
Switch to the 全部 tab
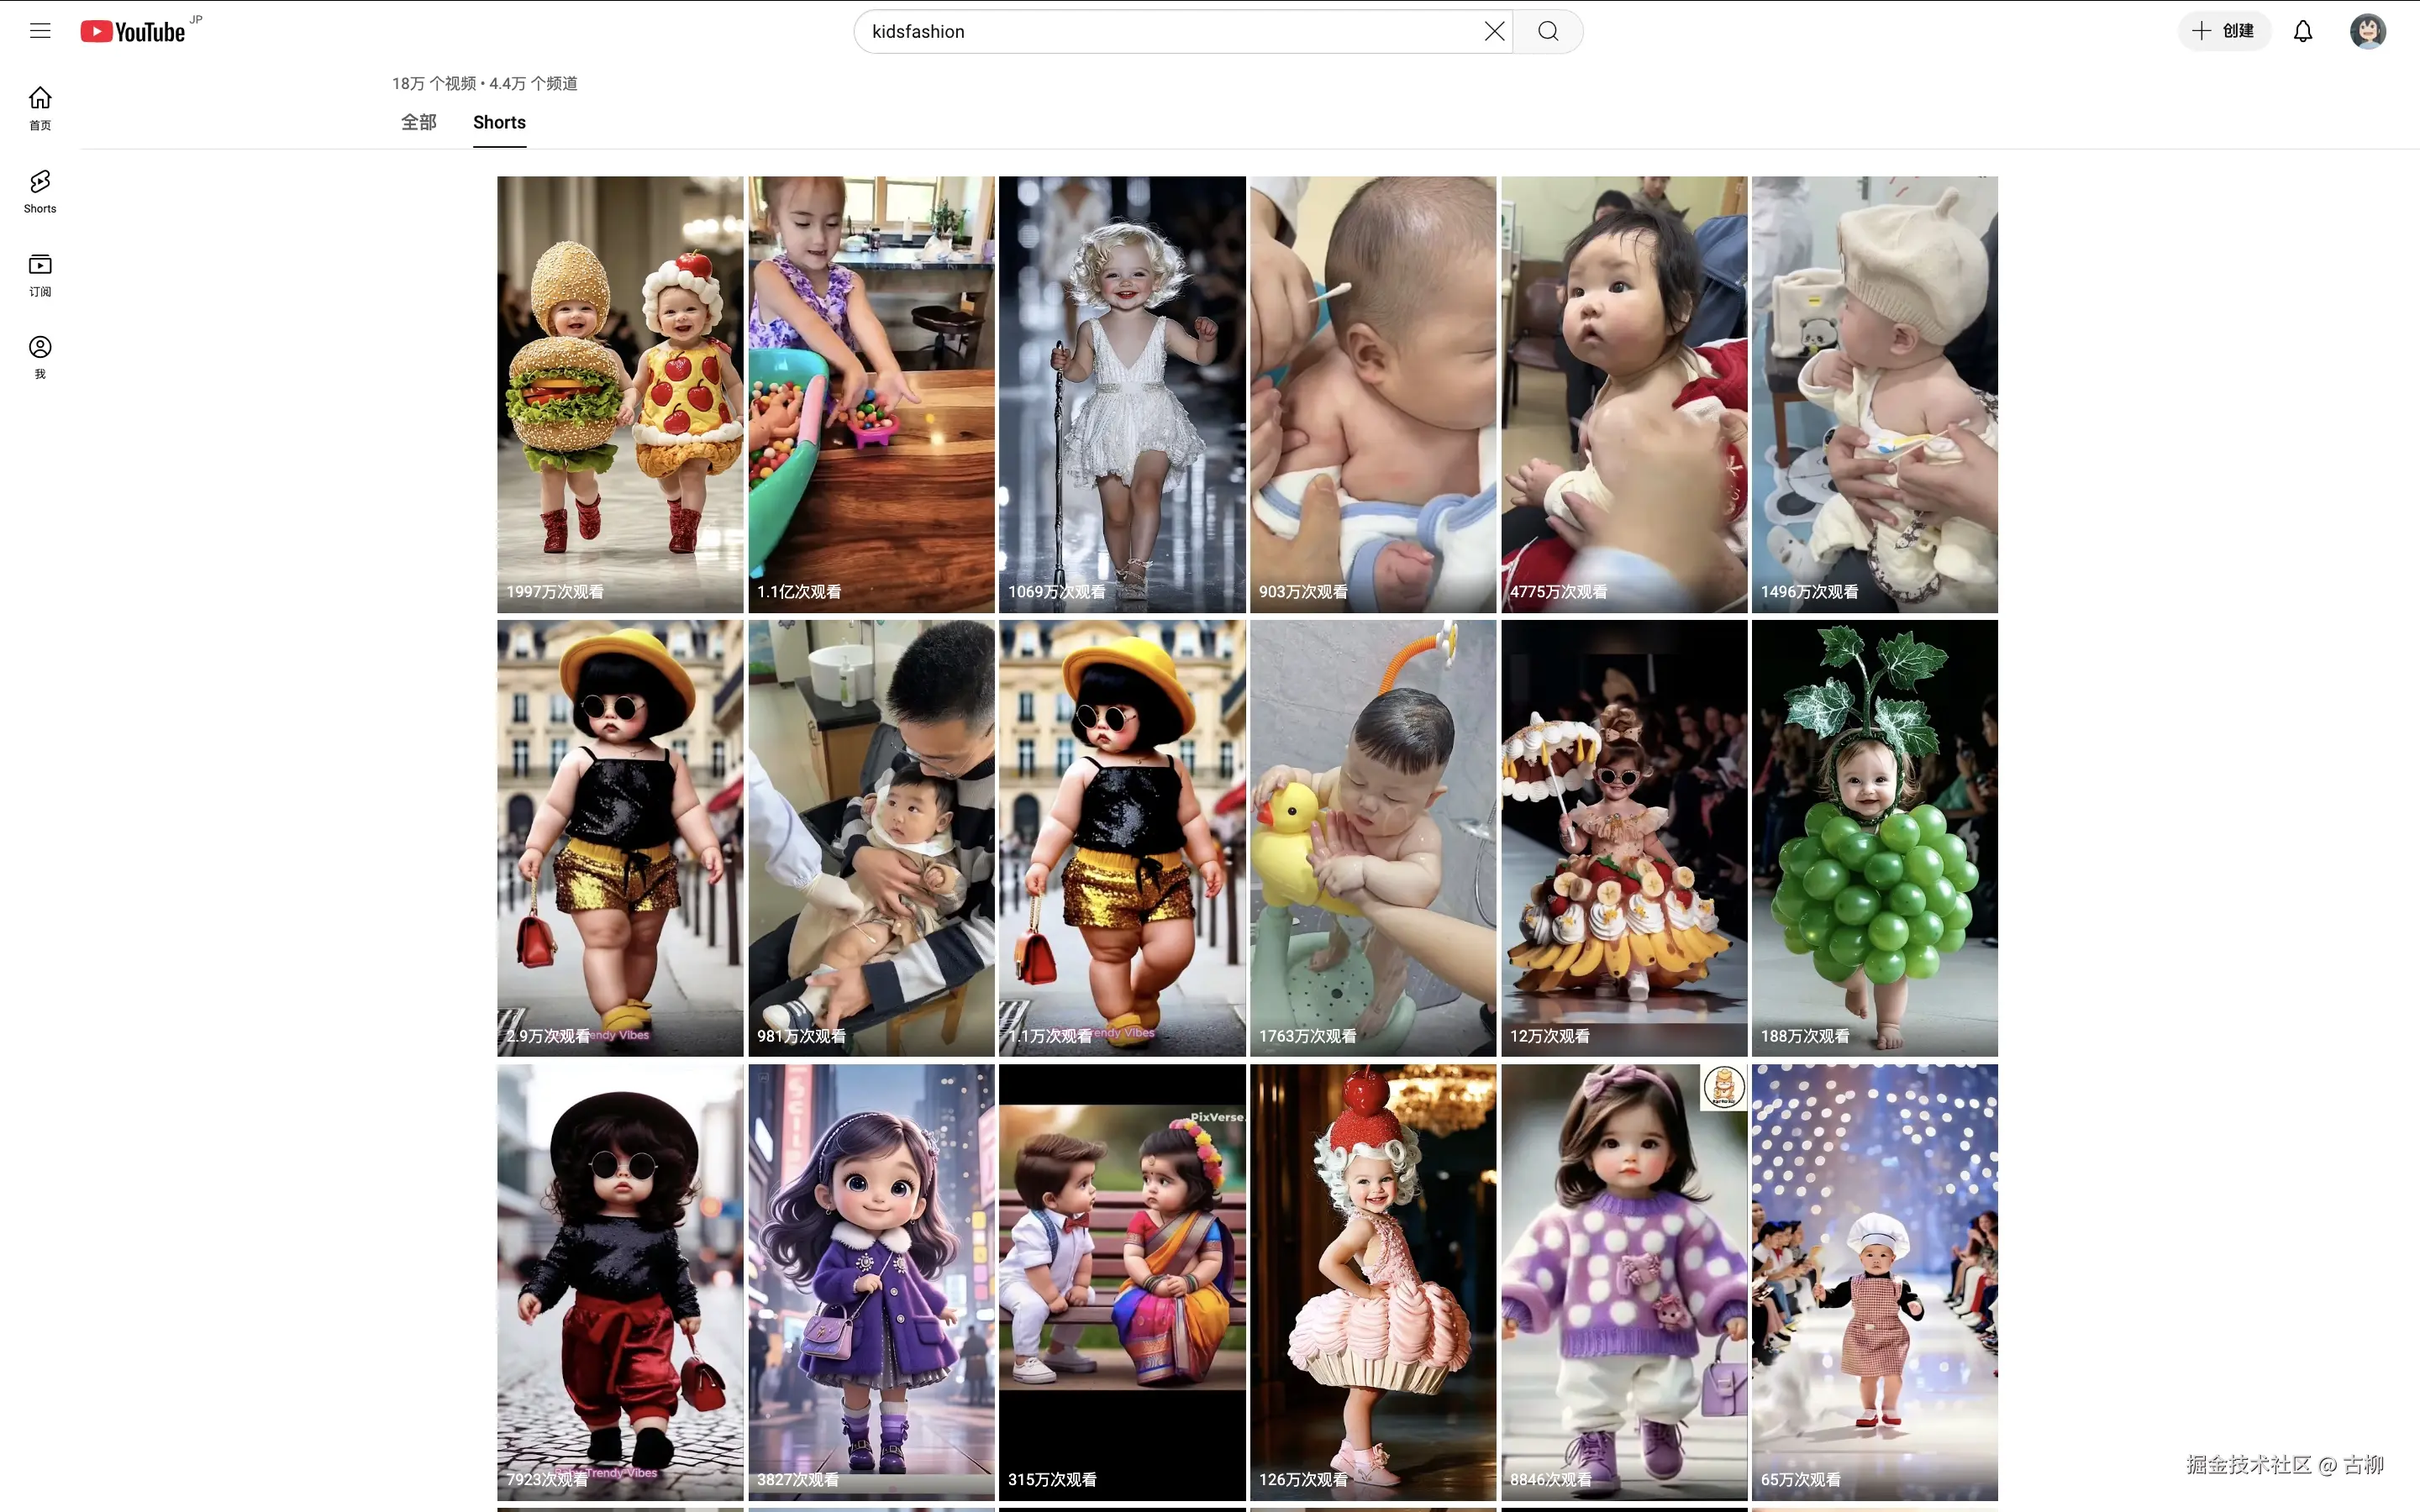pyautogui.click(x=419, y=122)
